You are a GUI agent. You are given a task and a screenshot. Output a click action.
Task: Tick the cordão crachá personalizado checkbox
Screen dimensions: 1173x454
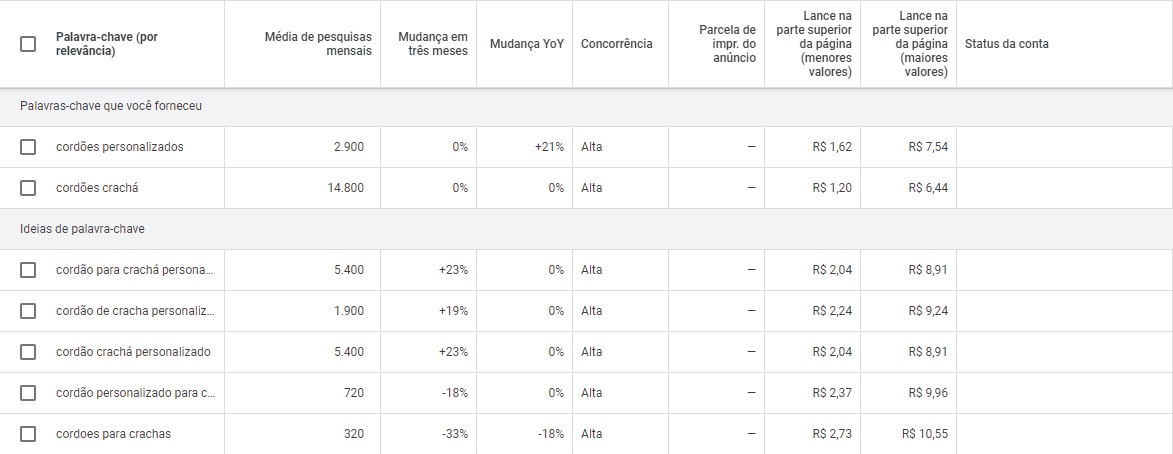[28, 352]
